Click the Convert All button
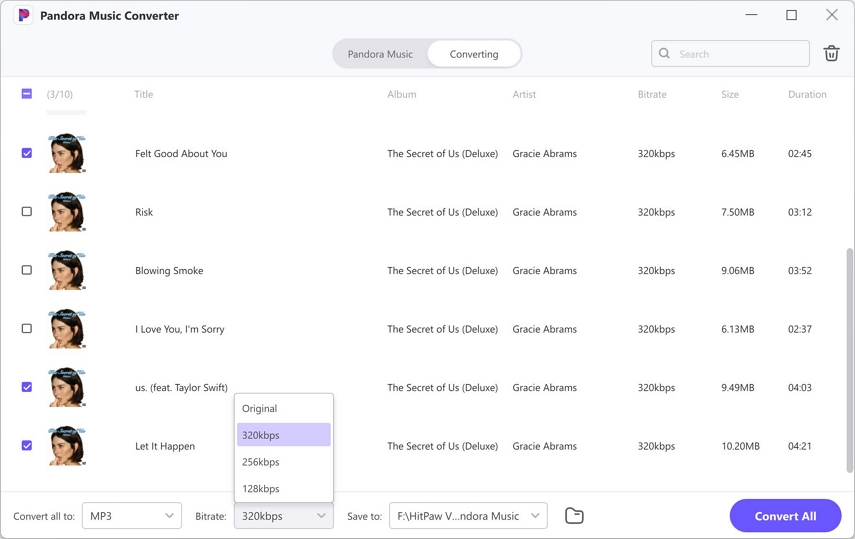The width and height of the screenshot is (855, 539). pyautogui.click(x=785, y=516)
